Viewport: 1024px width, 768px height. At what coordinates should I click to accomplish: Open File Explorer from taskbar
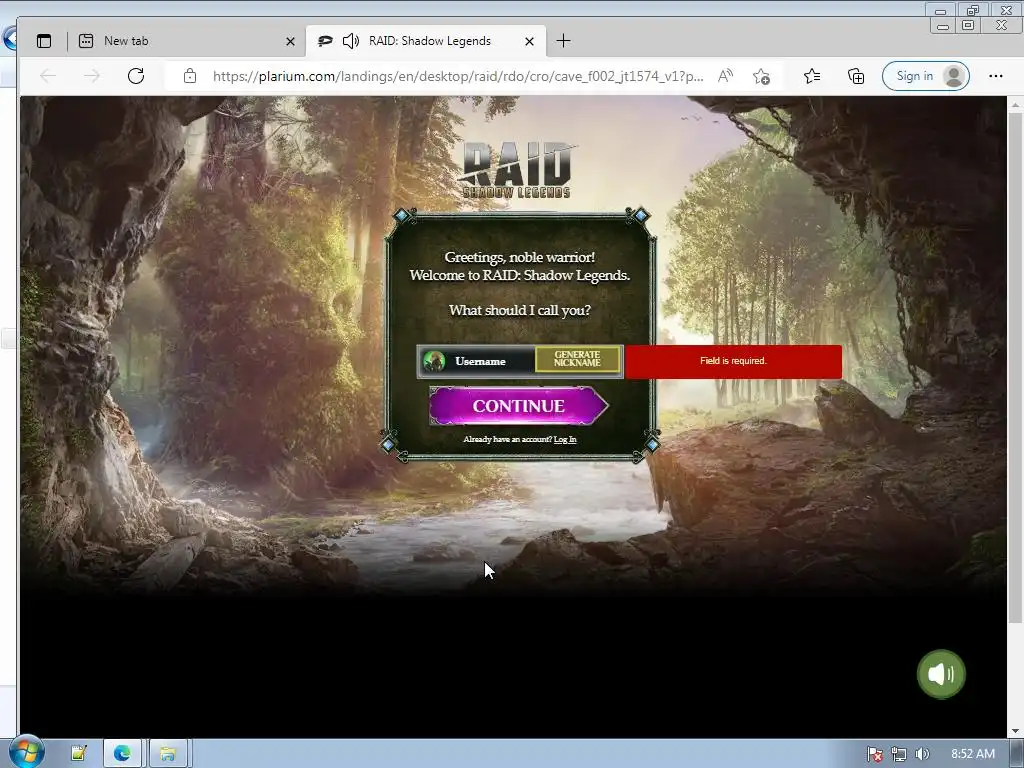pyautogui.click(x=168, y=754)
